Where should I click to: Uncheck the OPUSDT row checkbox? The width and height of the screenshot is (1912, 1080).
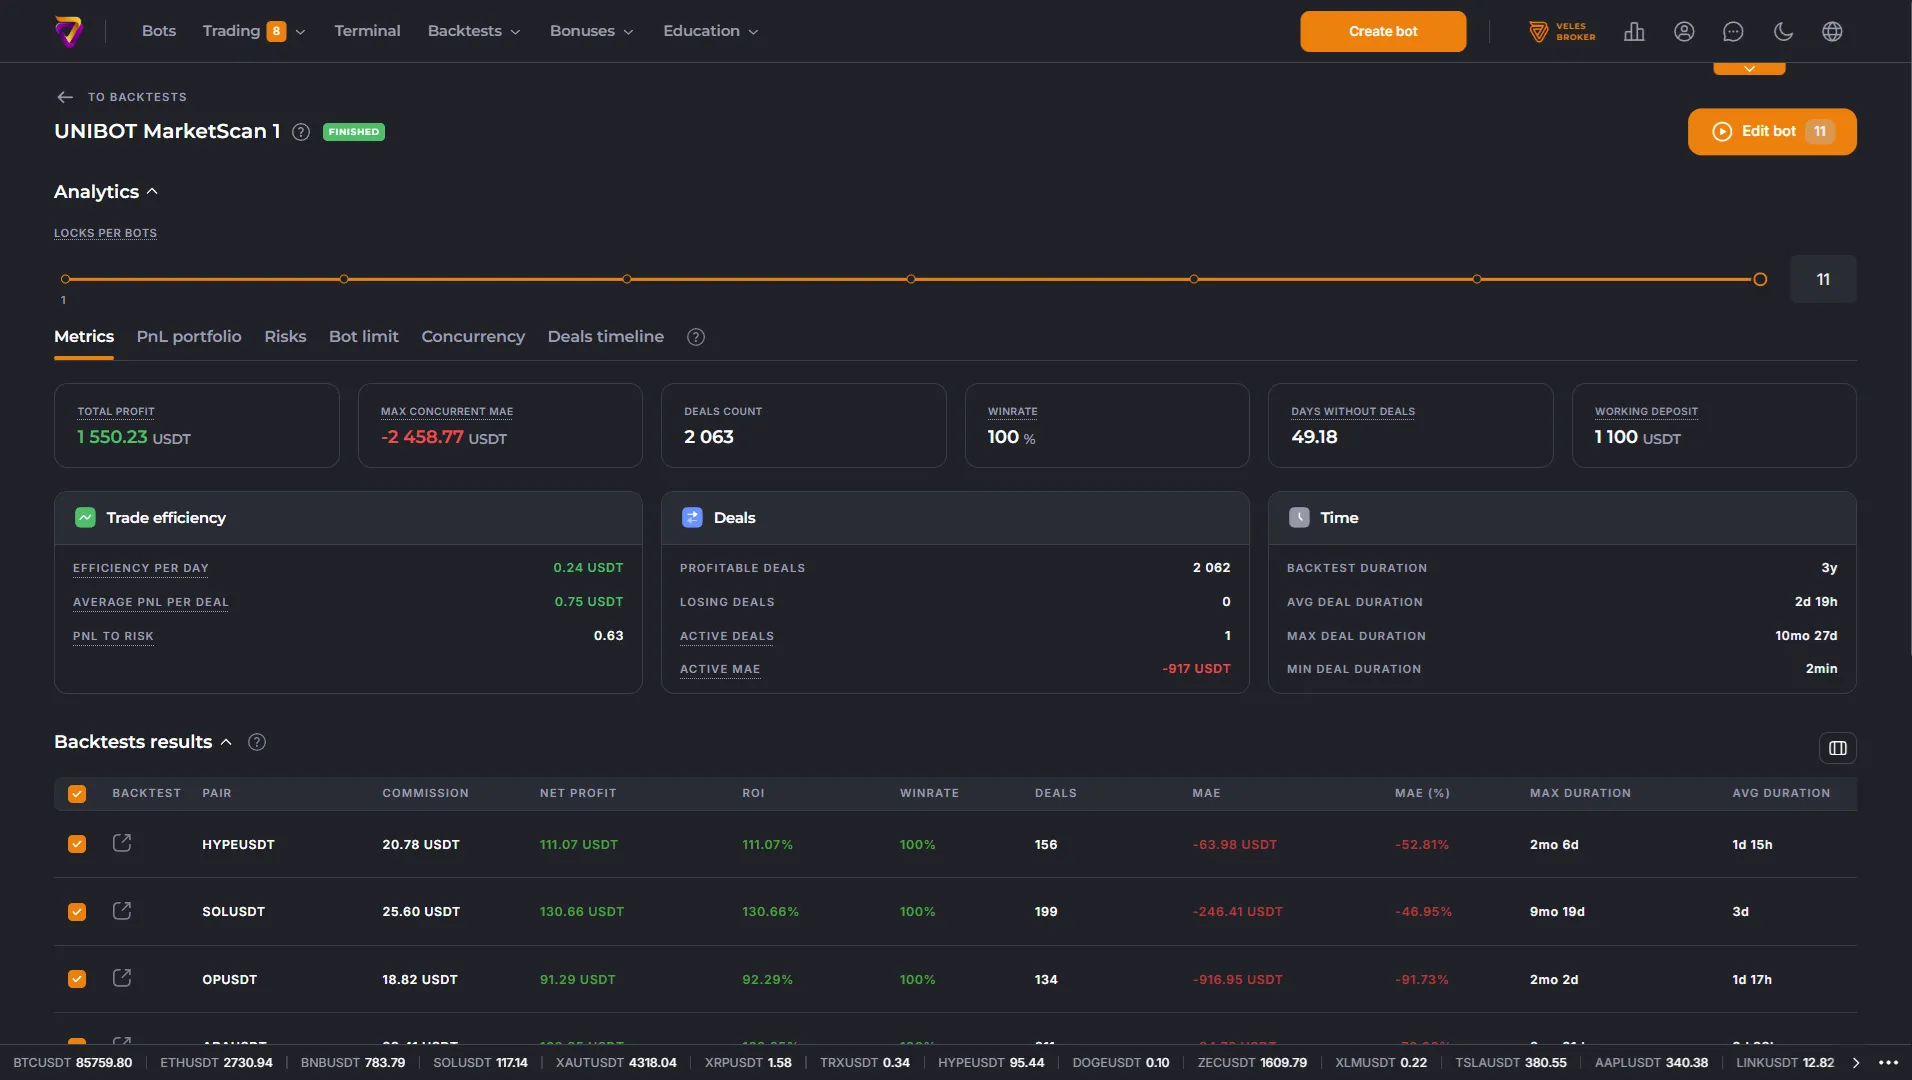[77, 979]
